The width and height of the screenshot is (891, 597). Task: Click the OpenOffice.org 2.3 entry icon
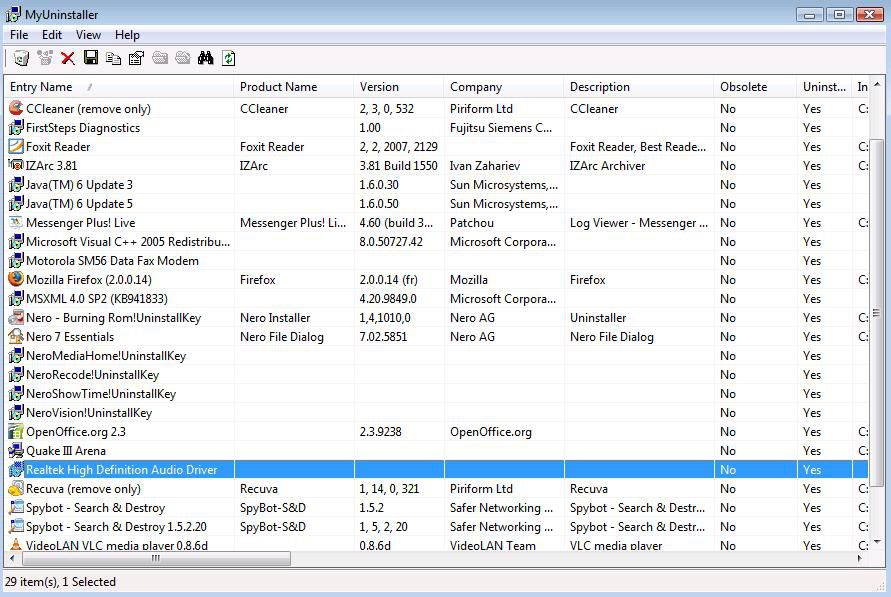click(16, 431)
